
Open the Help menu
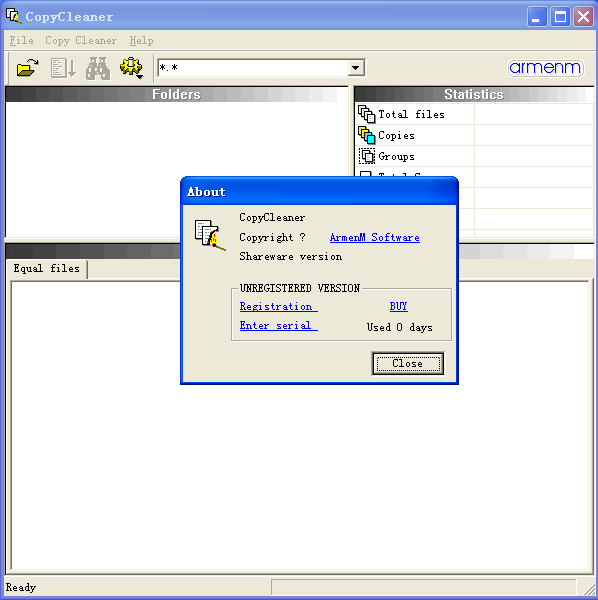pos(141,40)
